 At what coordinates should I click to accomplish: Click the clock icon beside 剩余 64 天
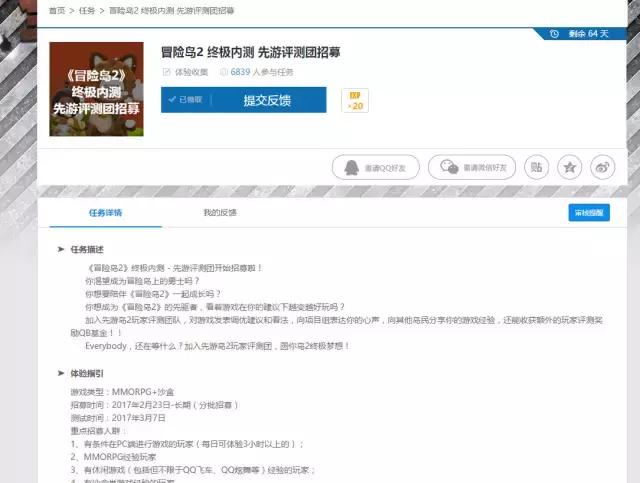click(554, 33)
